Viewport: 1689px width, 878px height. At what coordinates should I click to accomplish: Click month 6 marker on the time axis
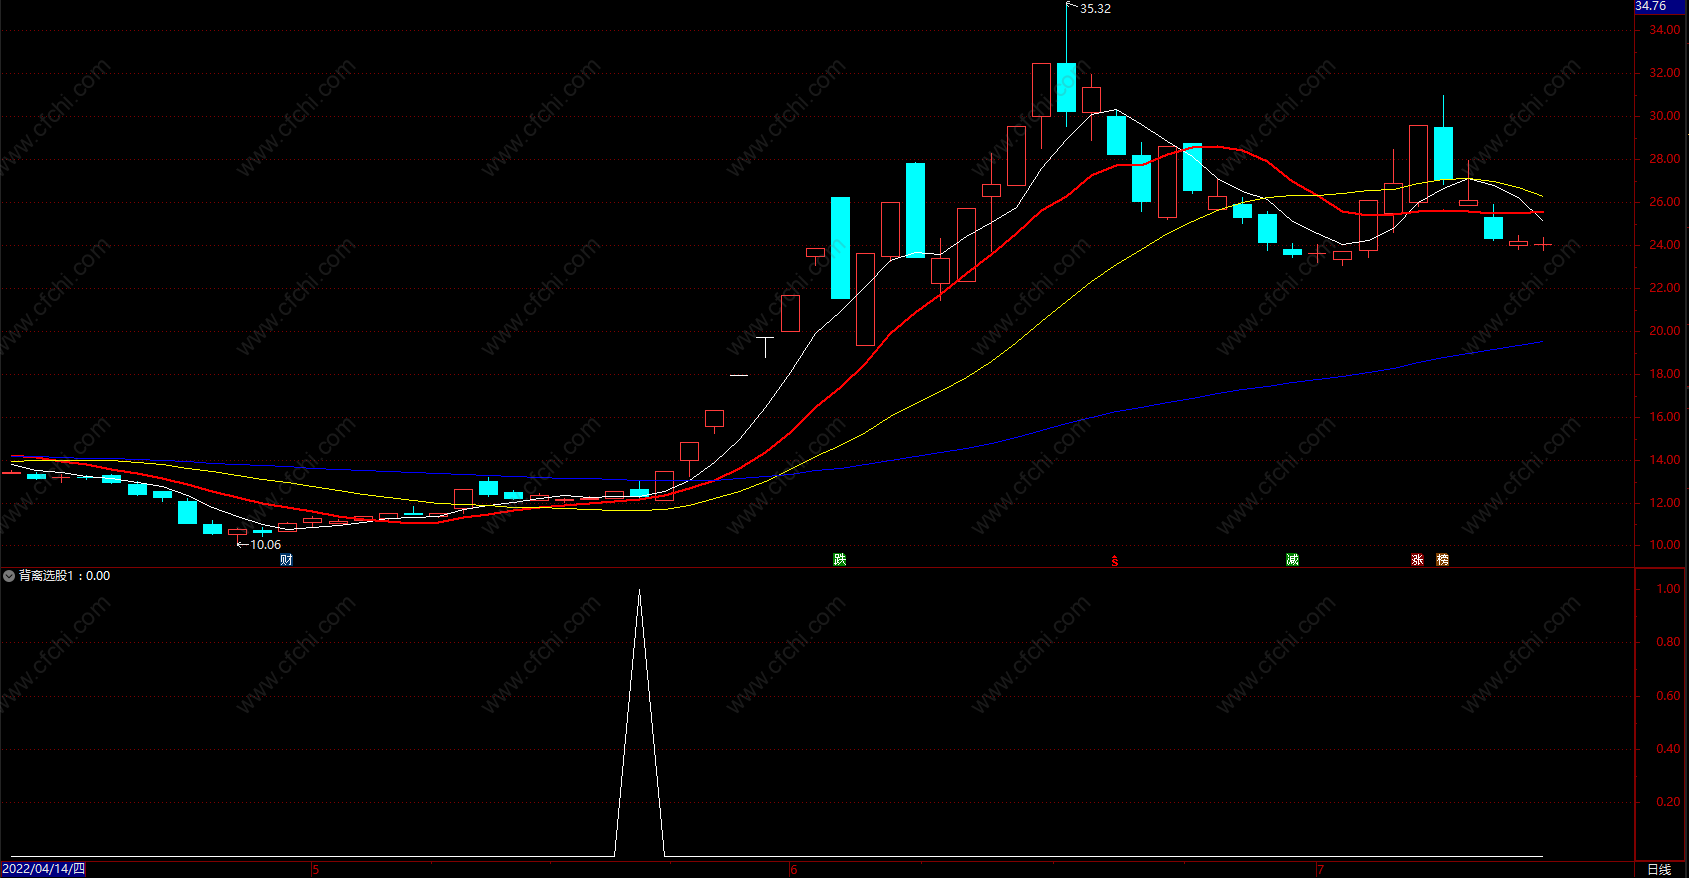[x=794, y=870]
